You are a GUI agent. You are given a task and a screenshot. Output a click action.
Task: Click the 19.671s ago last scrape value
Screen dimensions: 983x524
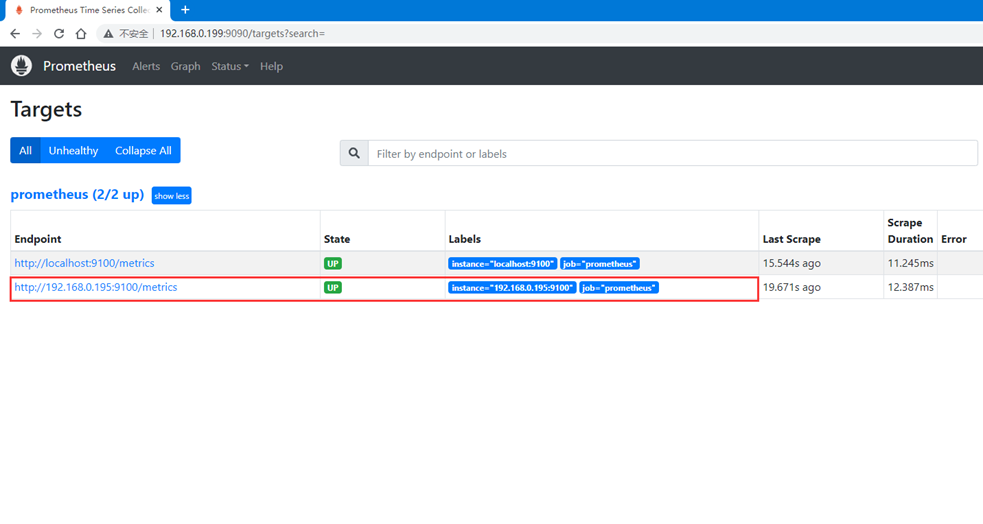click(792, 287)
